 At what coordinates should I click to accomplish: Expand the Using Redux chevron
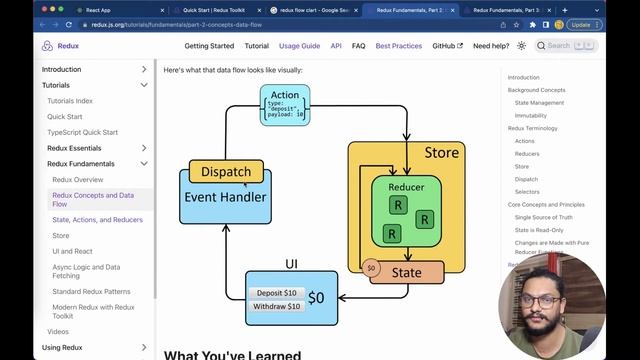pyautogui.click(x=144, y=347)
